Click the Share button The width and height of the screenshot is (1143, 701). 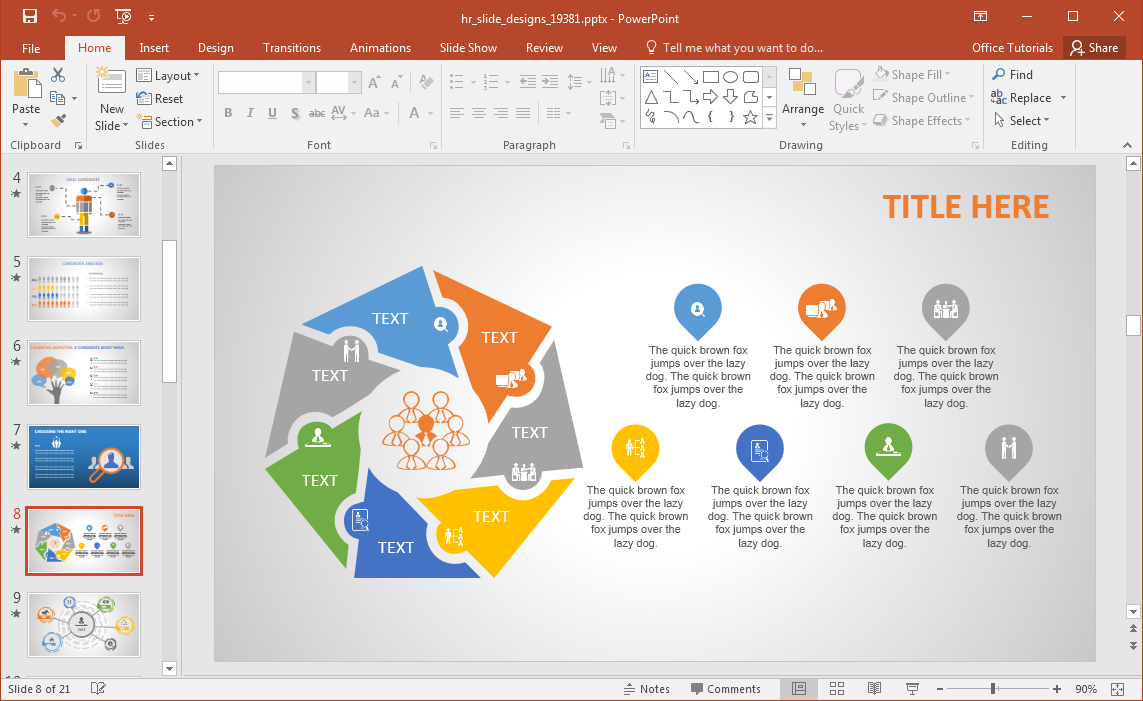[1093, 48]
